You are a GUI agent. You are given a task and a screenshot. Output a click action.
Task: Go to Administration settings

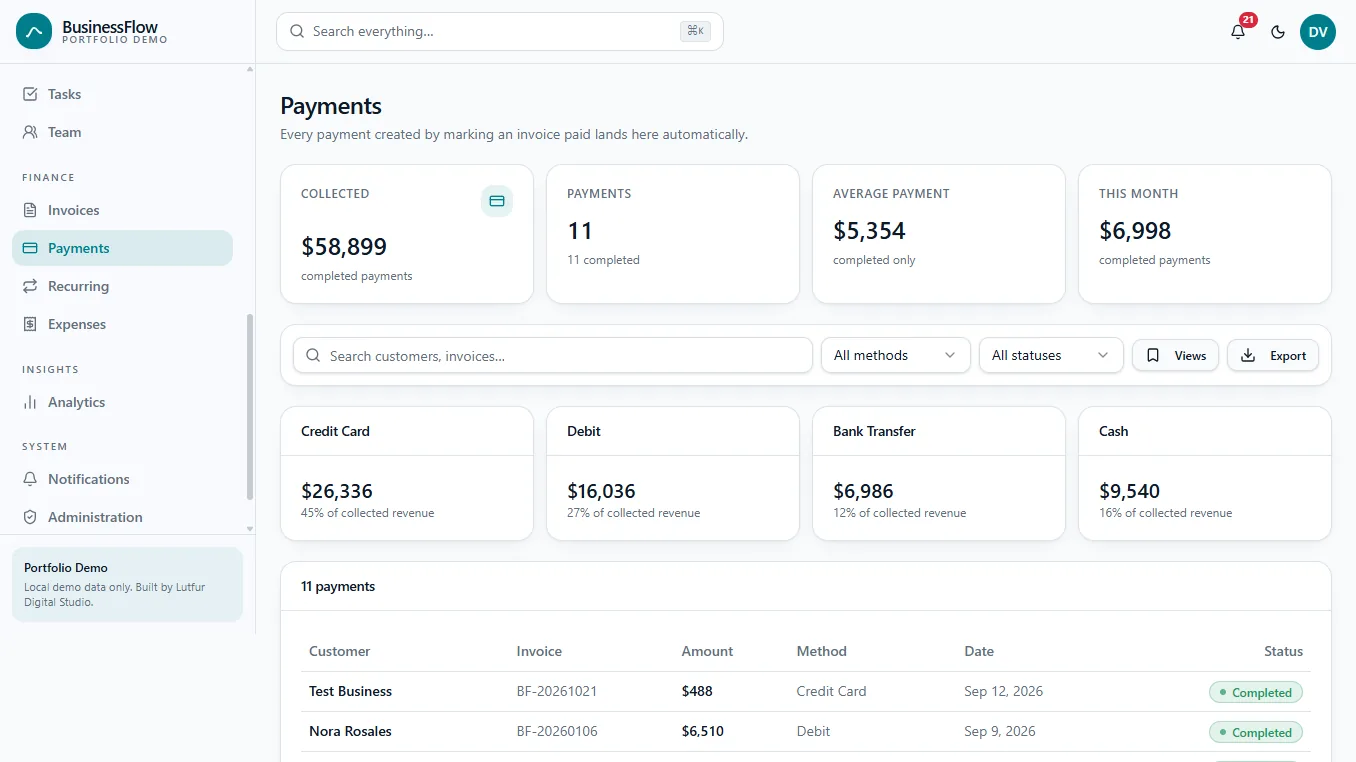point(122,517)
